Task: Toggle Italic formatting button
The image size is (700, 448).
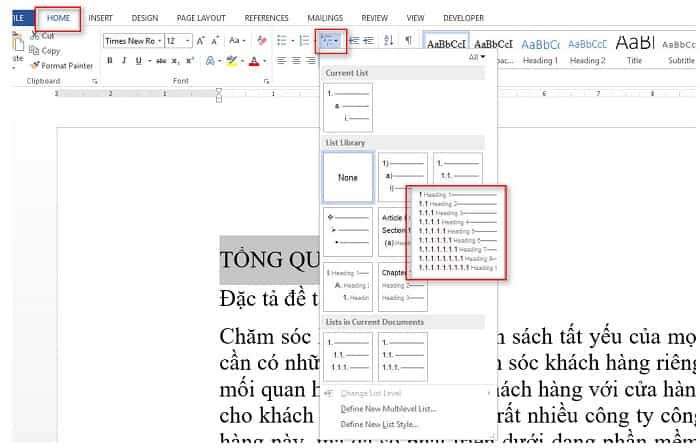Action: coord(124,61)
